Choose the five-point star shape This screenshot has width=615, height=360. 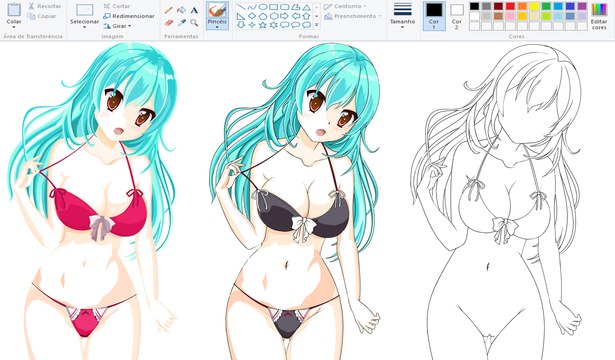click(263, 25)
